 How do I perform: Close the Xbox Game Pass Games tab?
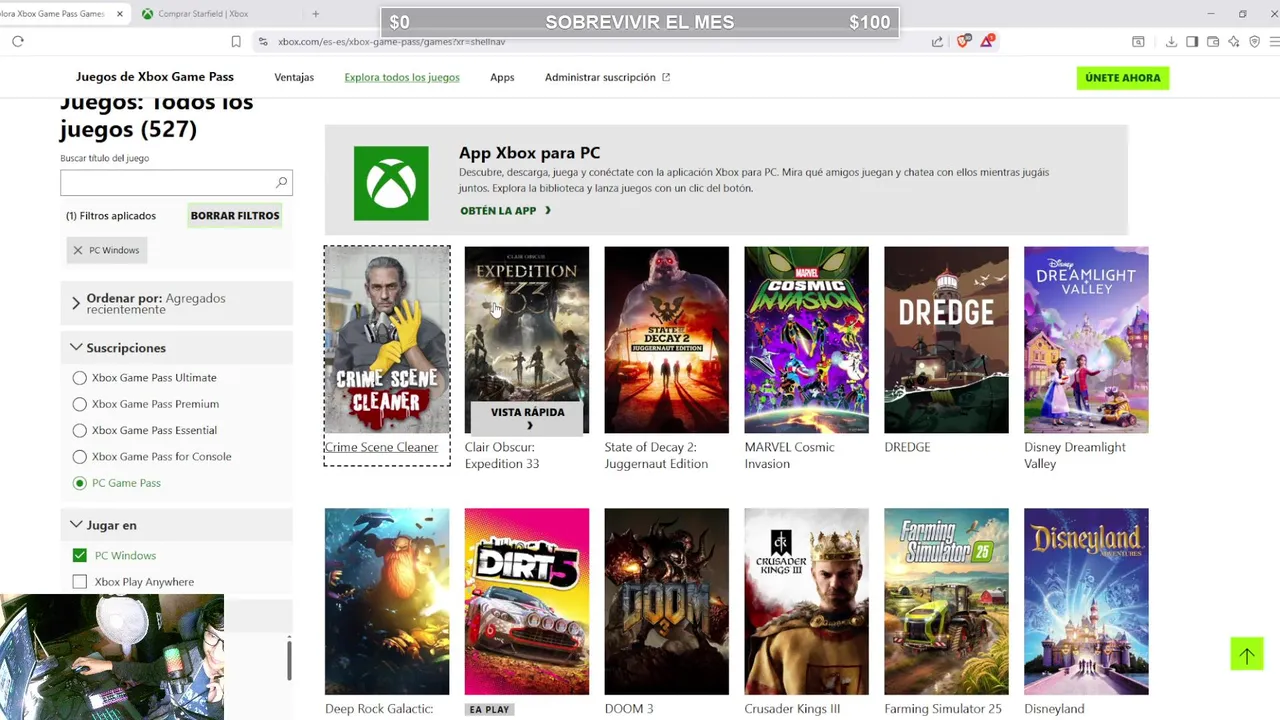point(120,14)
